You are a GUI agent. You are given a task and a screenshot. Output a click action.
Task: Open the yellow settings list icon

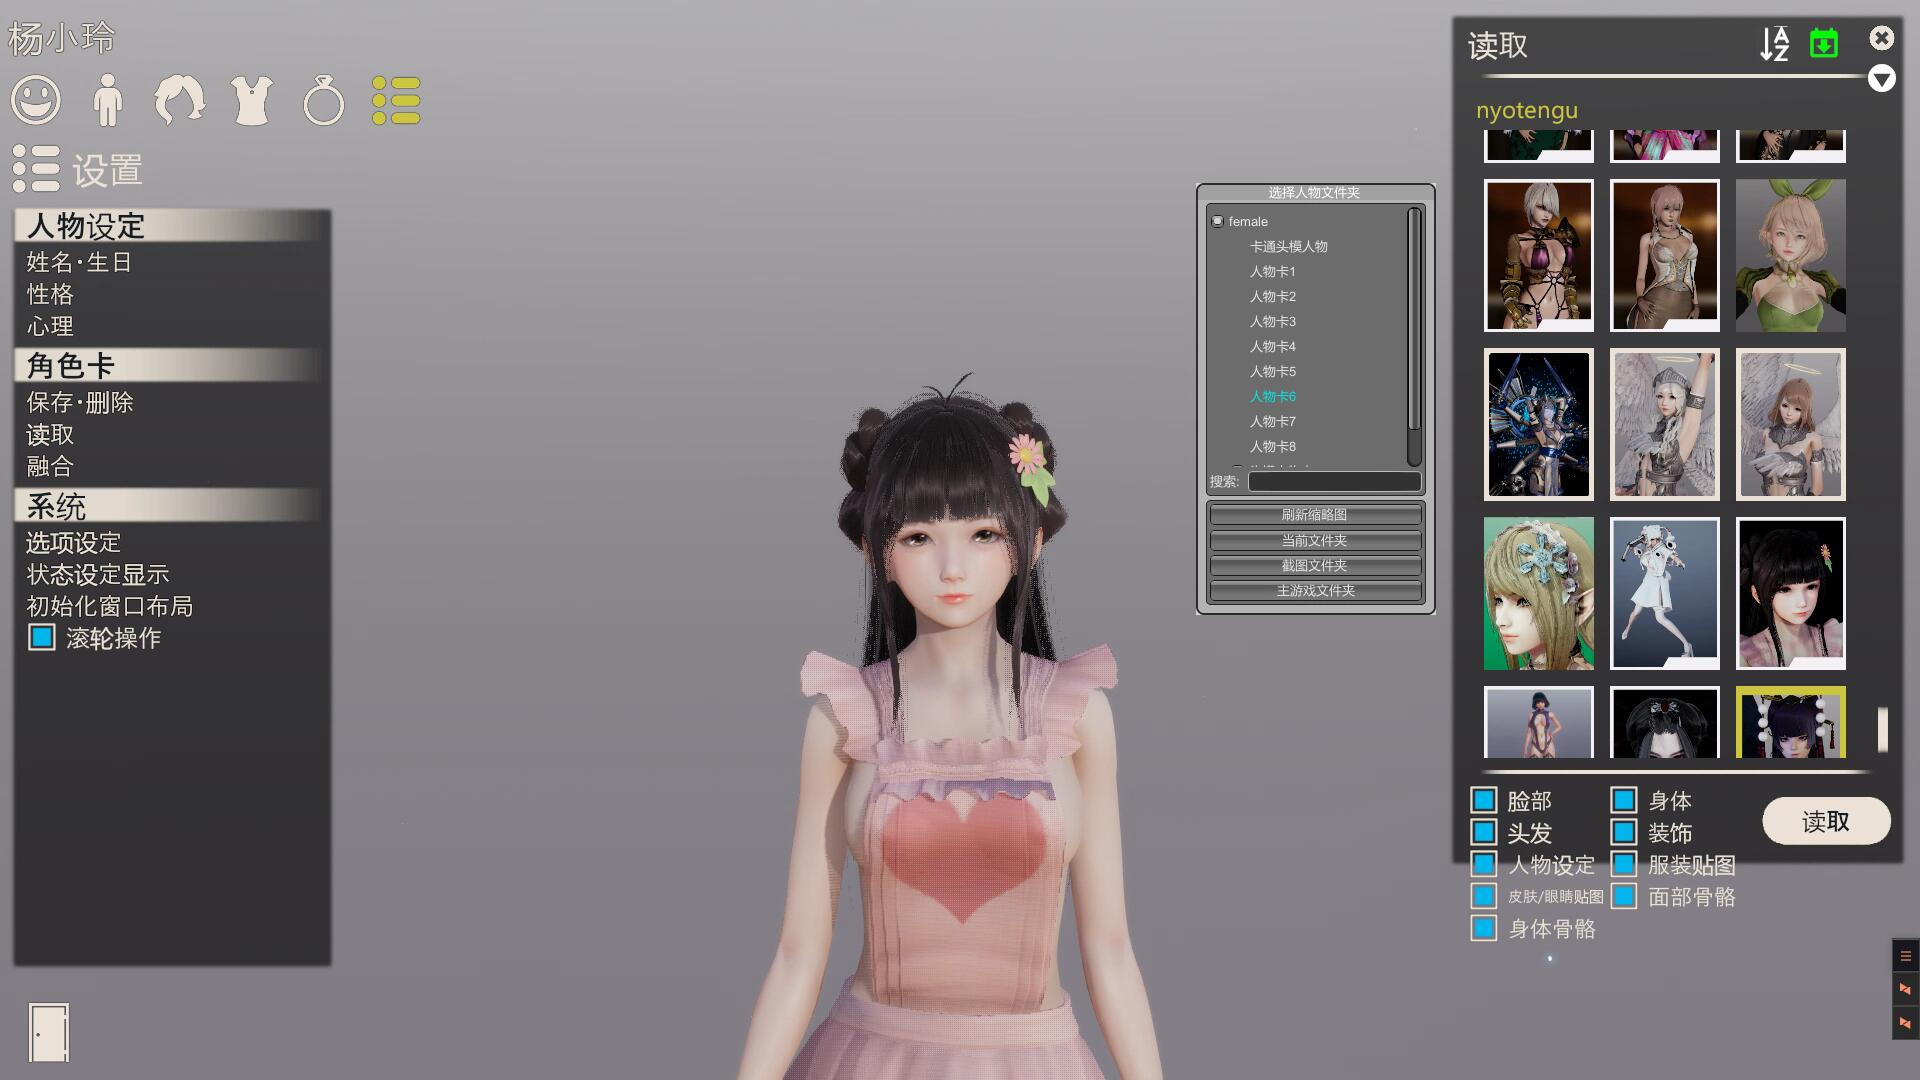(x=396, y=101)
